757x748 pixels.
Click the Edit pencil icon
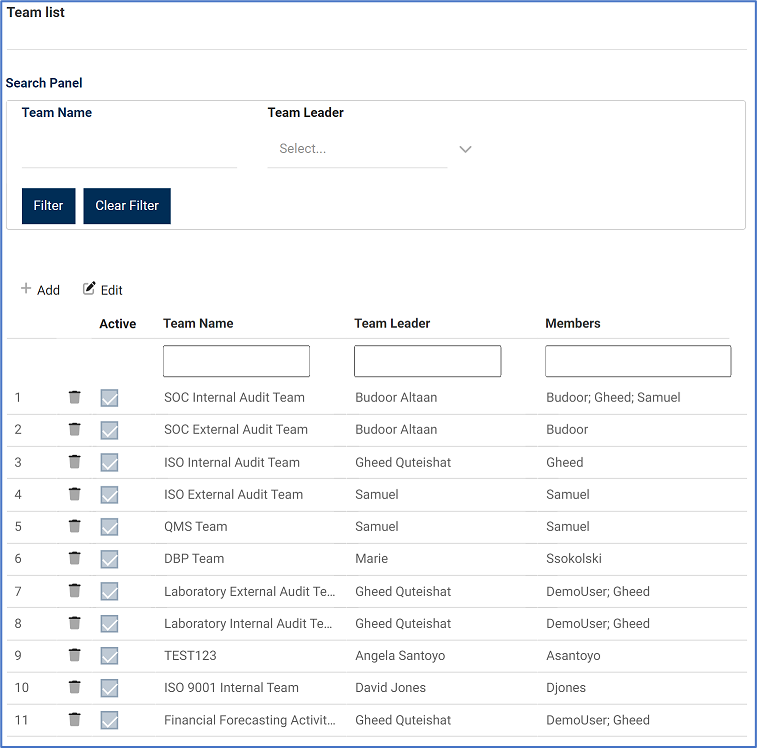click(x=89, y=288)
